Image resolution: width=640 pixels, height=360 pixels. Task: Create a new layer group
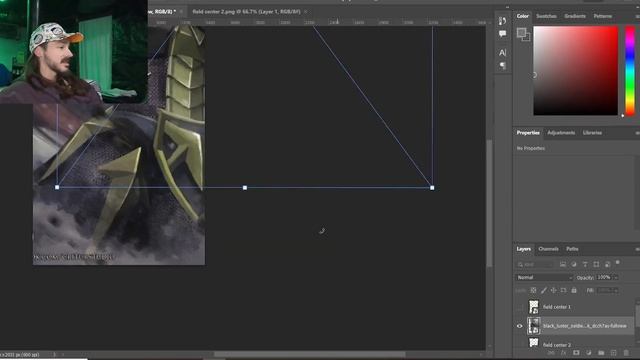pos(601,353)
